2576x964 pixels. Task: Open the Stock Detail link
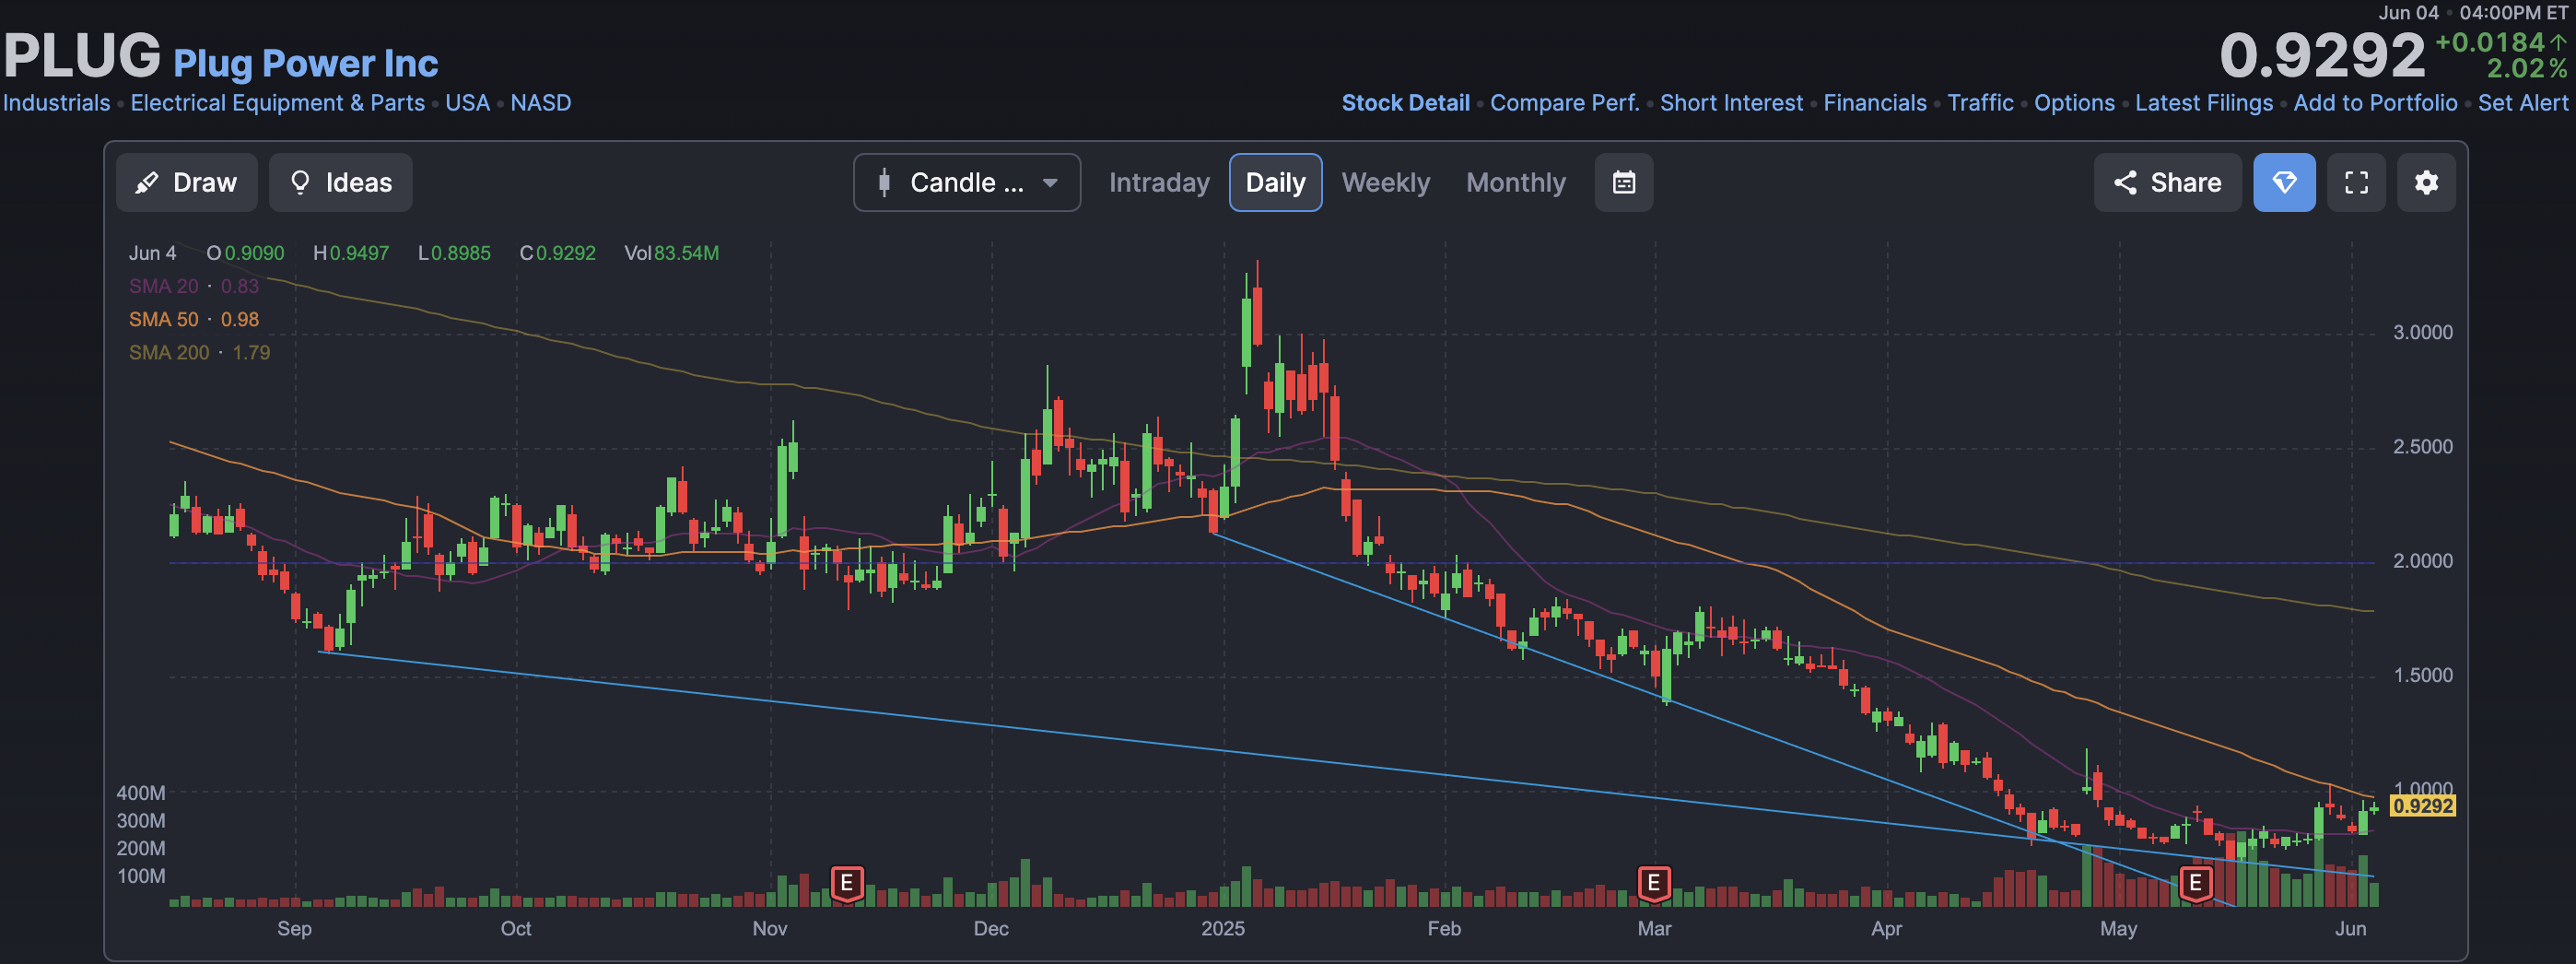pyautogui.click(x=1405, y=103)
